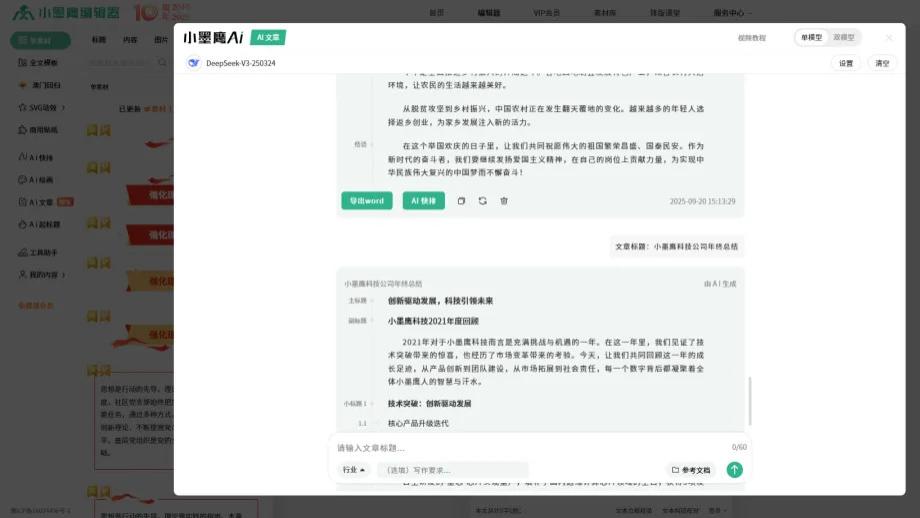Viewport: 920px width, 518px height.
Task: Click the green send arrow button
Action: pos(735,469)
